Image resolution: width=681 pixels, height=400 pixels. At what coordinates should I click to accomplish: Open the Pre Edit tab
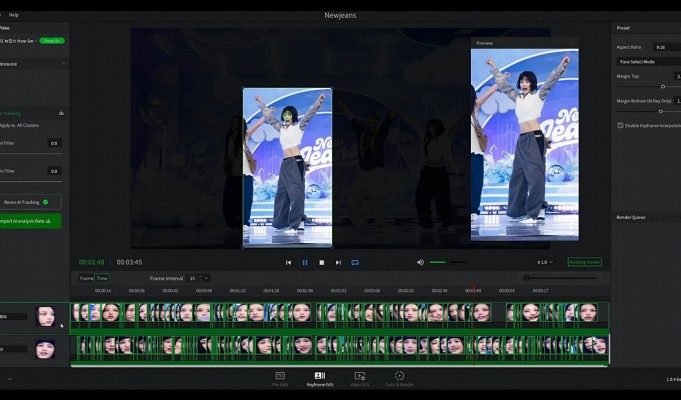point(279,378)
